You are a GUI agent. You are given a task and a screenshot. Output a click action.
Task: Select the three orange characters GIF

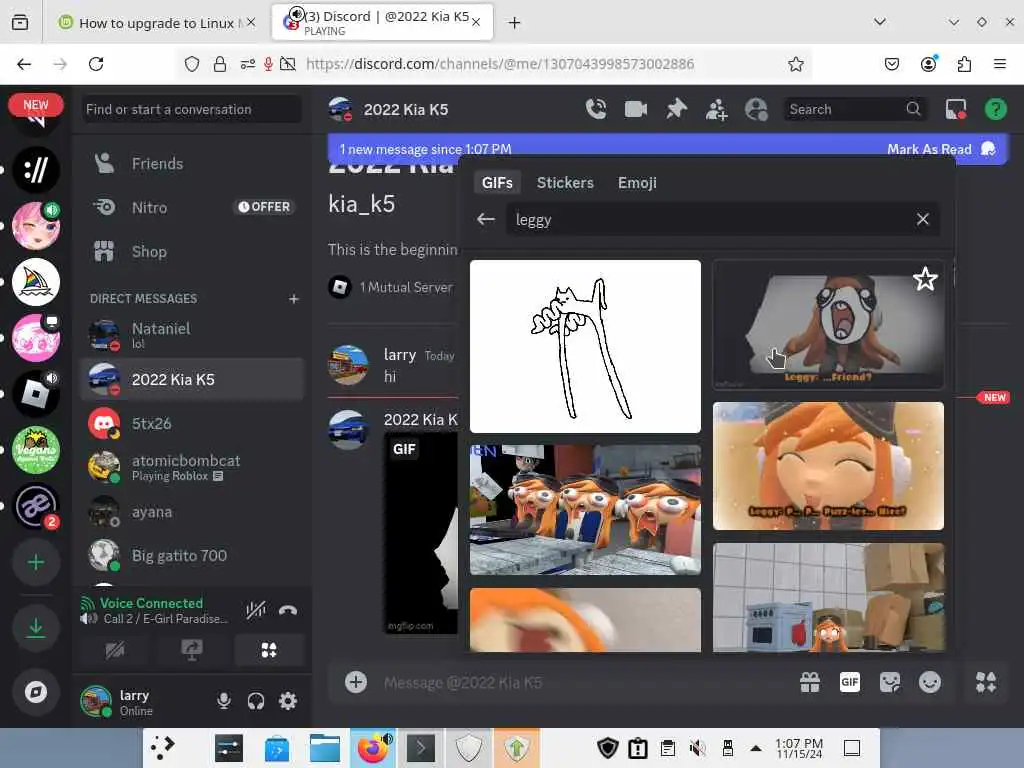click(585, 509)
